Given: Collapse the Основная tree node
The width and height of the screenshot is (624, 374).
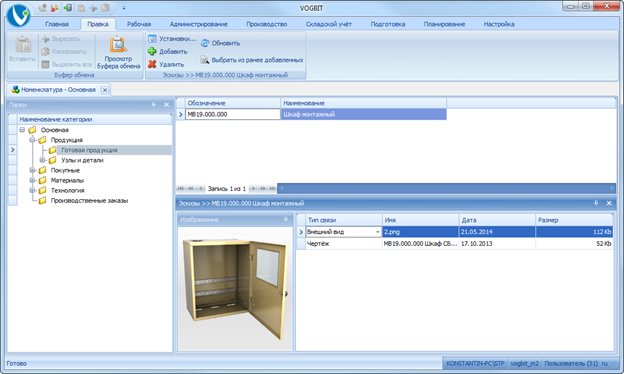Looking at the screenshot, I should point(22,130).
